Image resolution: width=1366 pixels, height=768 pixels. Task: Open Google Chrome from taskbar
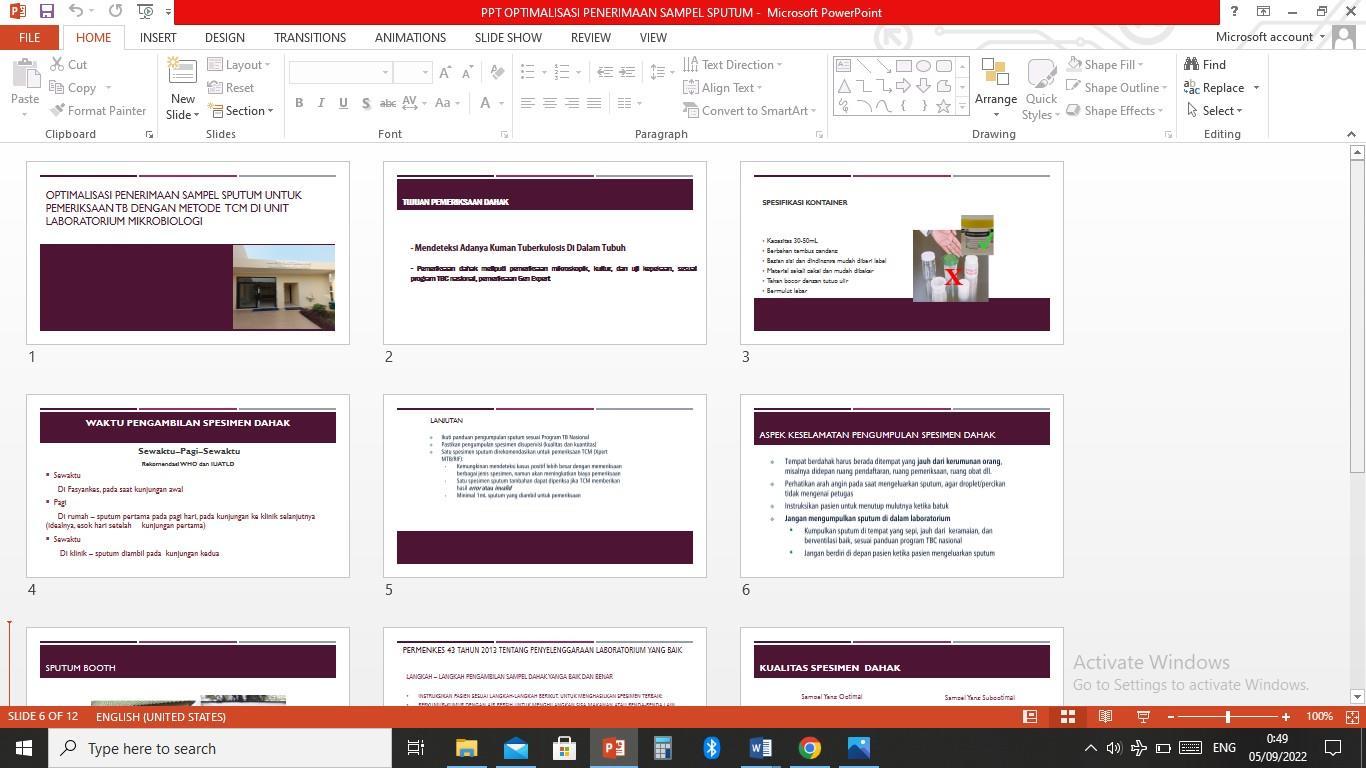coord(809,748)
